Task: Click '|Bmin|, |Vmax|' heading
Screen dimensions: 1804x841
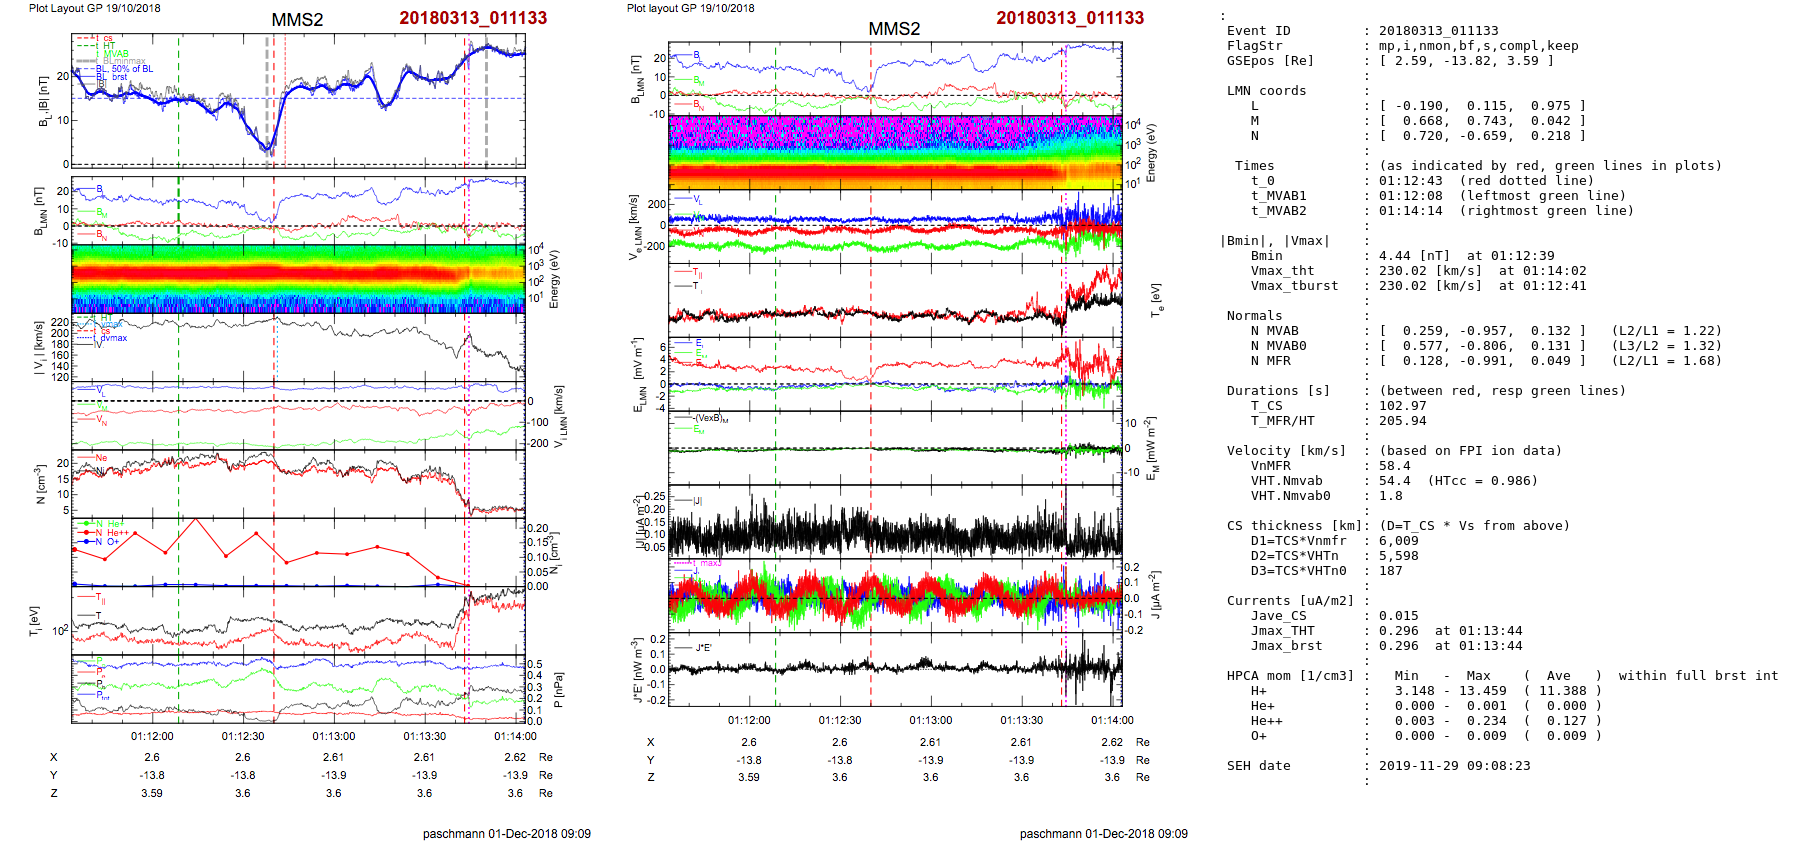Action: point(1275,241)
